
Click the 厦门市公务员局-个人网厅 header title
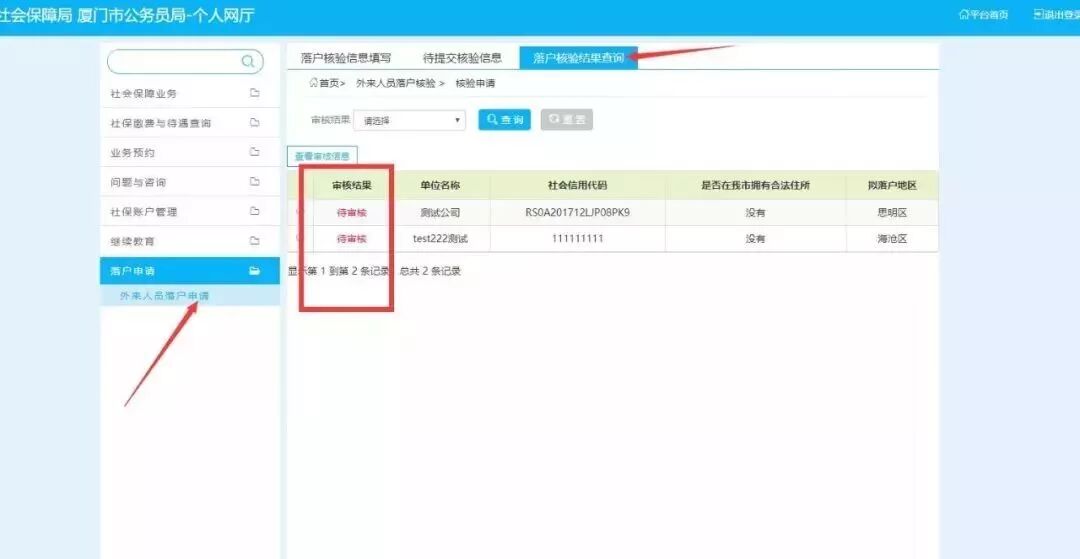tap(166, 15)
